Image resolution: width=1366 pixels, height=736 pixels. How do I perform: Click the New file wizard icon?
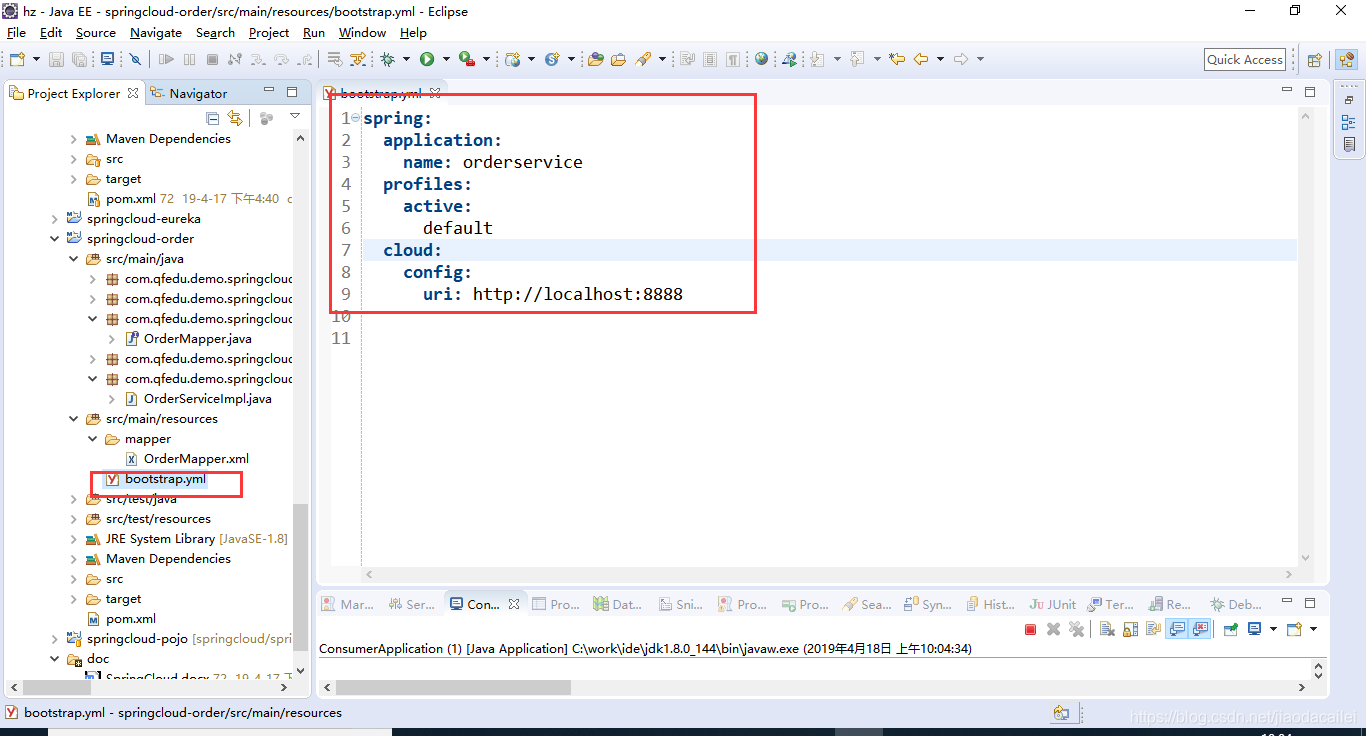click(17, 60)
